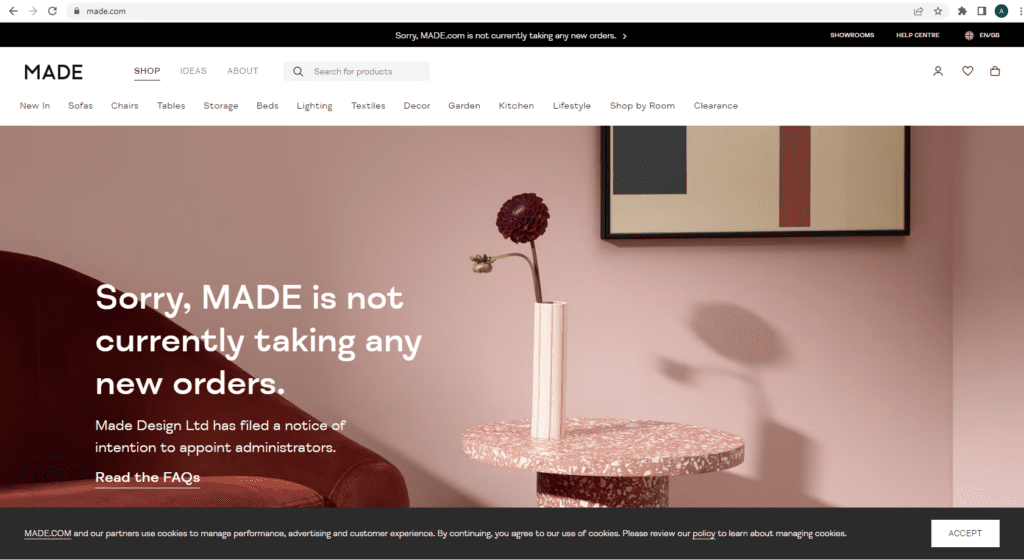The width and height of the screenshot is (1024, 560).
Task: Click the search magnifier icon
Action: point(298,72)
